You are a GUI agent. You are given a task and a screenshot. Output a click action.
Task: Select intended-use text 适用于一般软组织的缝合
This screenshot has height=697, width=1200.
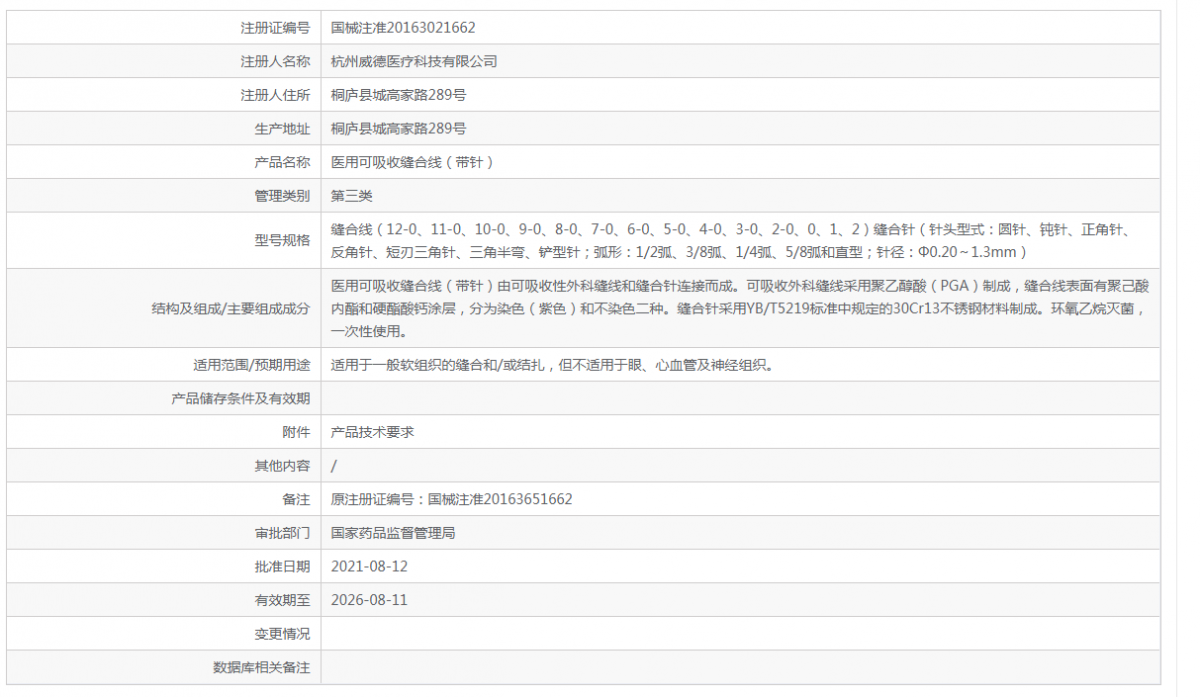552,365
